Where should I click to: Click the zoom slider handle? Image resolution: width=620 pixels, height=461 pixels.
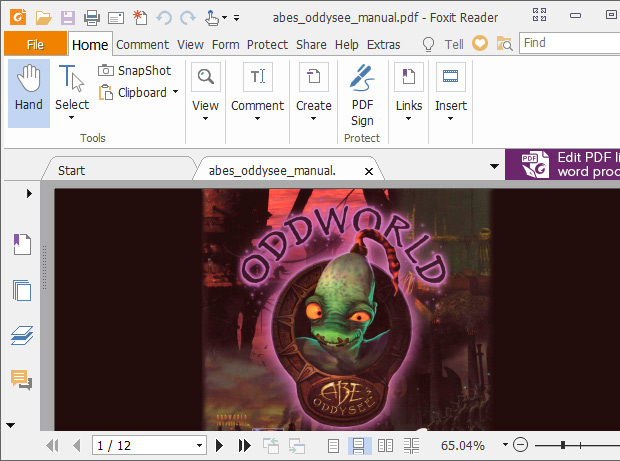563,445
